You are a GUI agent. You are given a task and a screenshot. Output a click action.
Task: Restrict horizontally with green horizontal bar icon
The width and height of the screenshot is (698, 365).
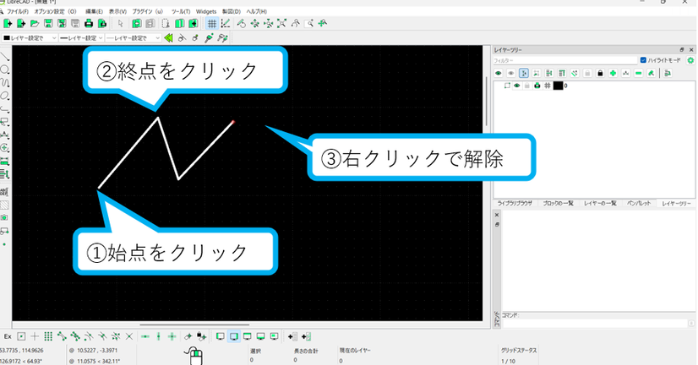[145, 337]
